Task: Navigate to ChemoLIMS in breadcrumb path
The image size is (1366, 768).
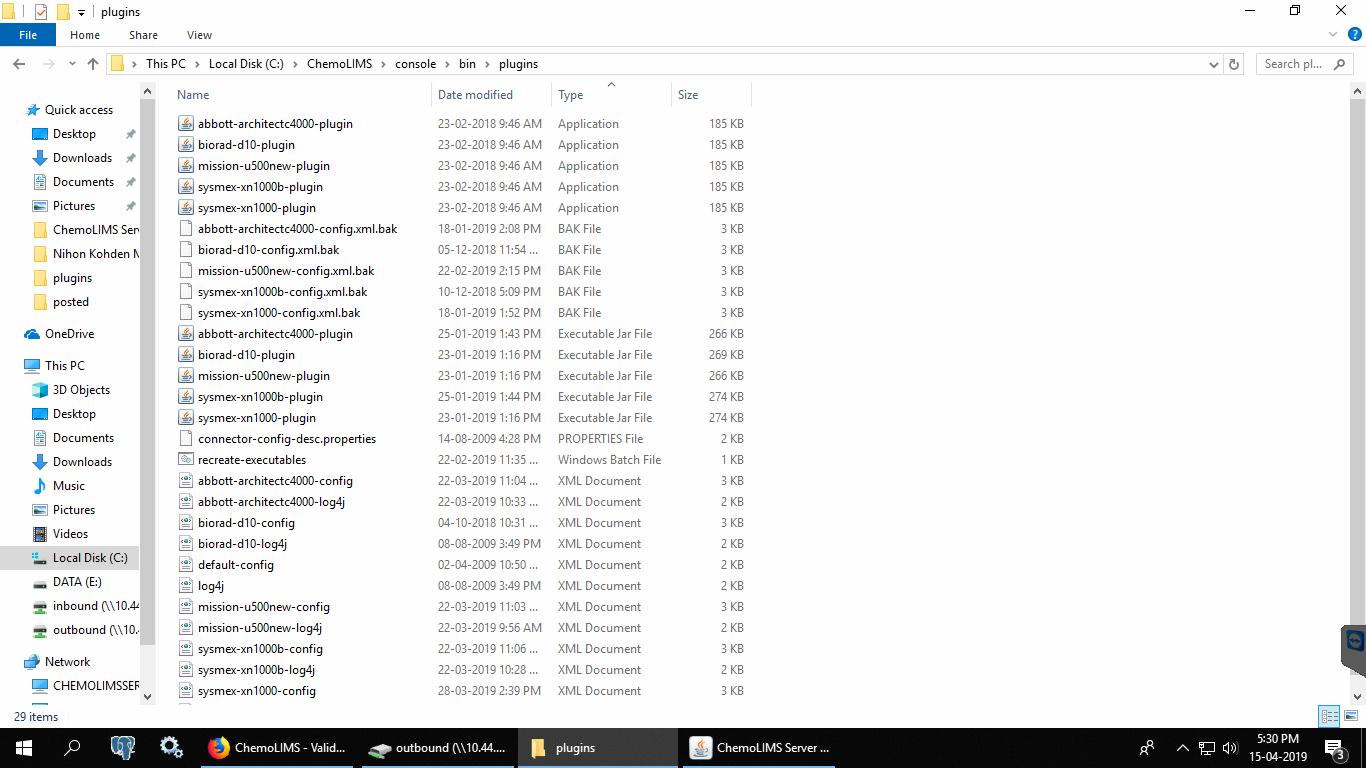Action: coord(339,64)
